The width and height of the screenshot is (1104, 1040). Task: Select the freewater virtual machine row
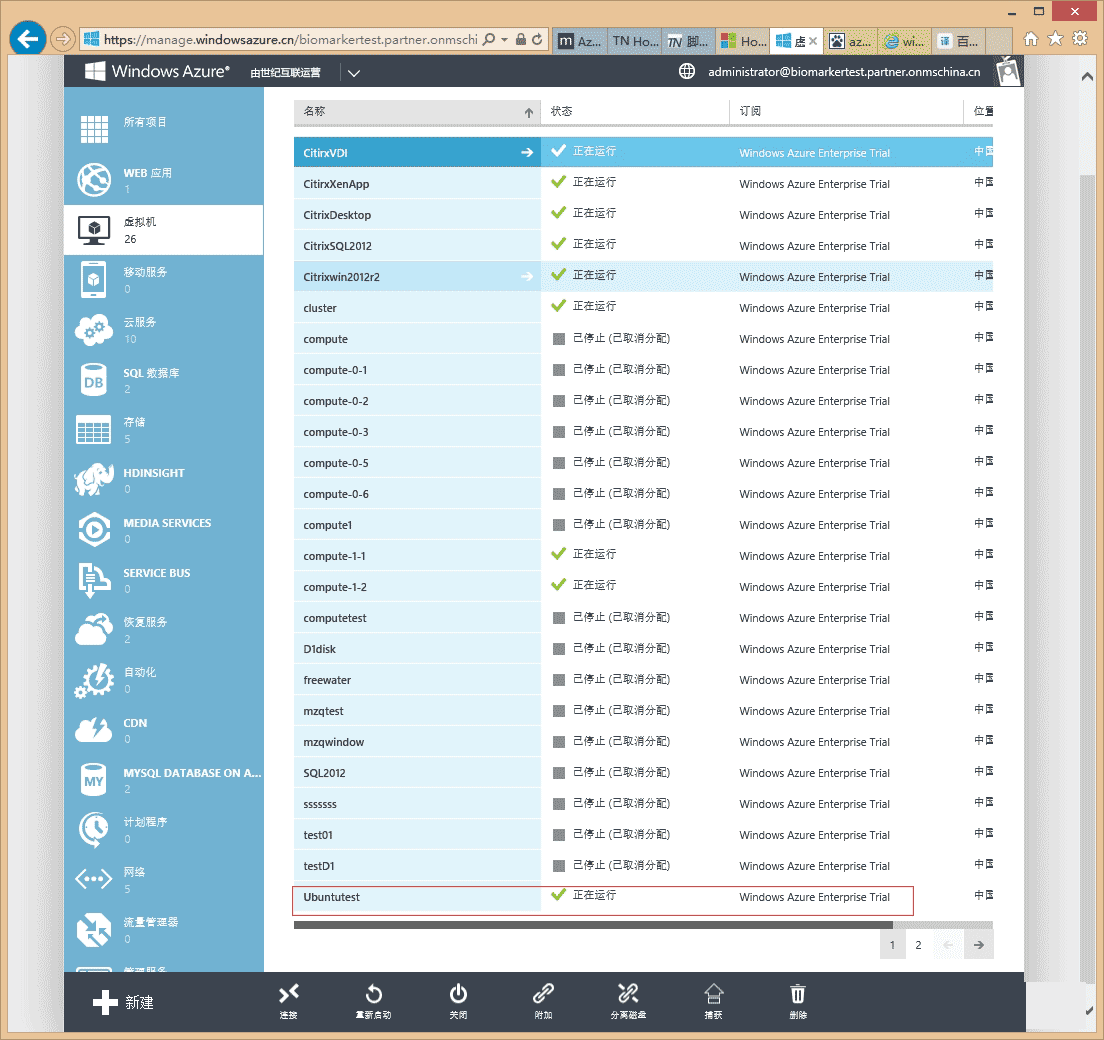pos(643,679)
